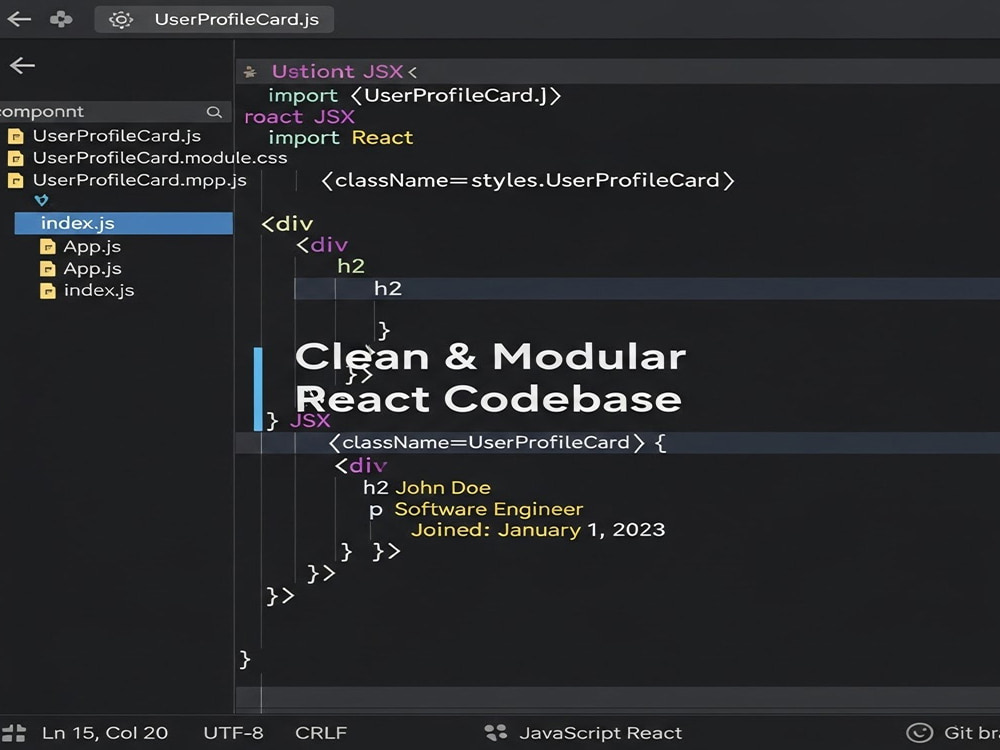1000x750 pixels.
Task: Click the small icon before Ustiont JSX
Action: point(250,72)
